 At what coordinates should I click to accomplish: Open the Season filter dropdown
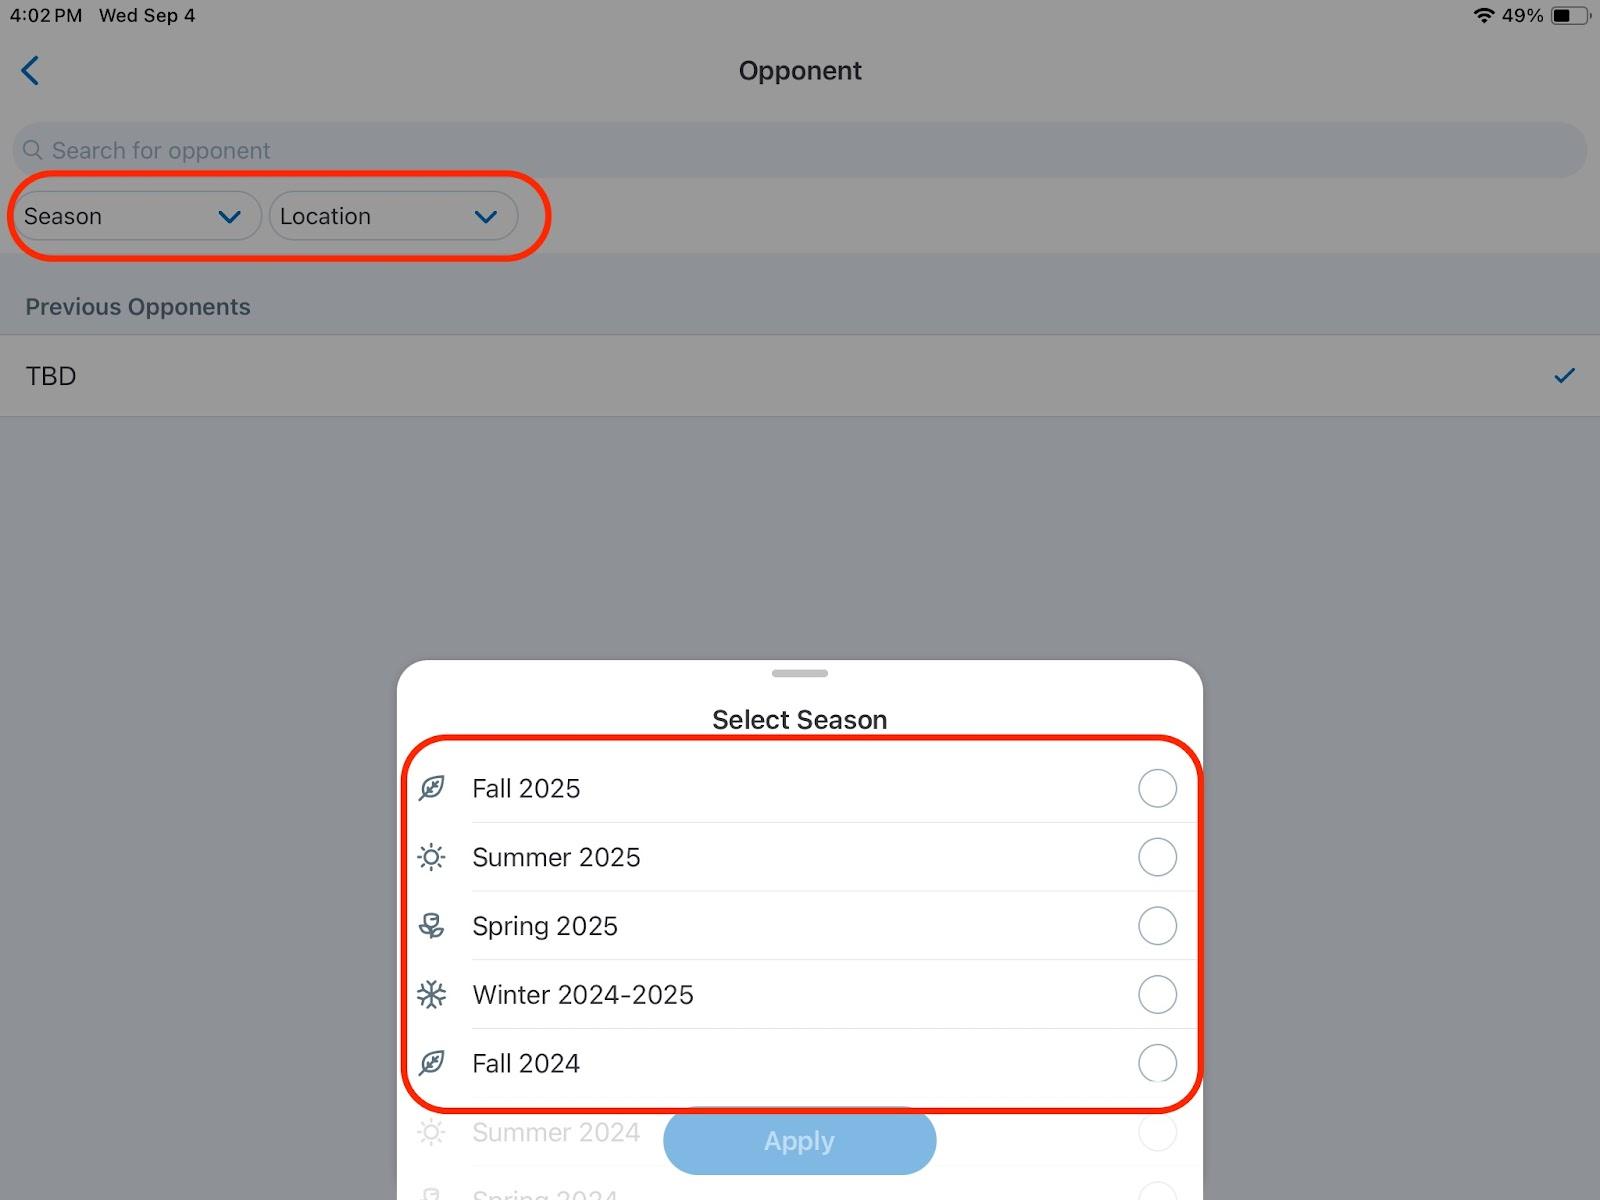click(x=134, y=216)
